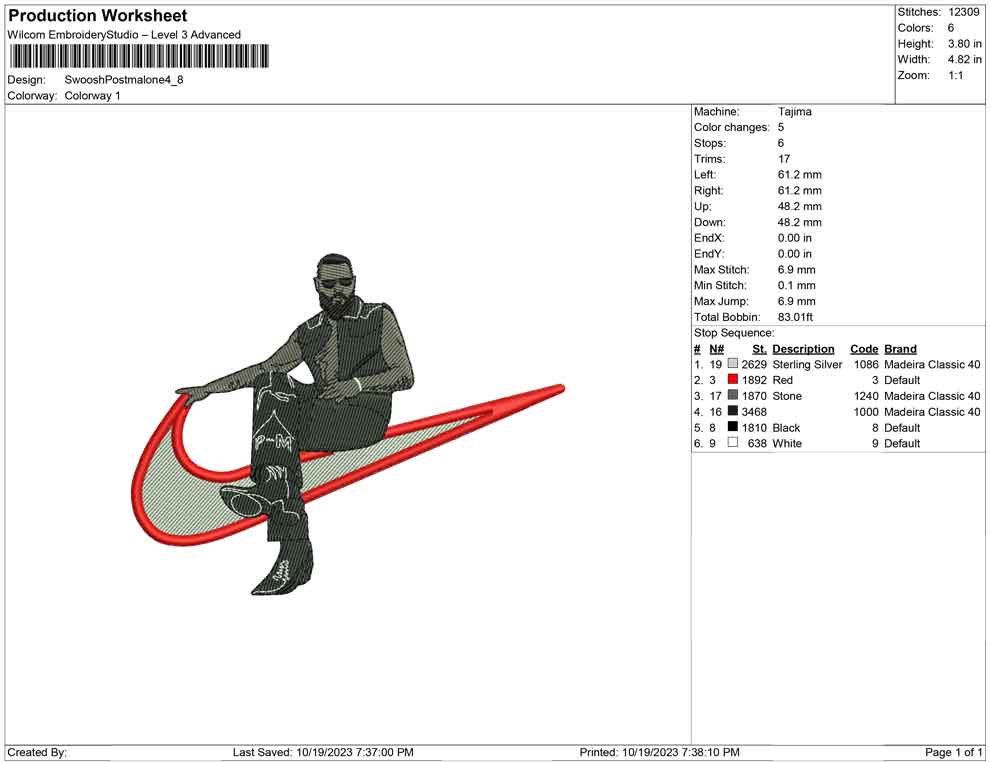Image resolution: width=990 pixels, height=762 pixels.
Task: Click the Description column header
Action: [x=803, y=349]
